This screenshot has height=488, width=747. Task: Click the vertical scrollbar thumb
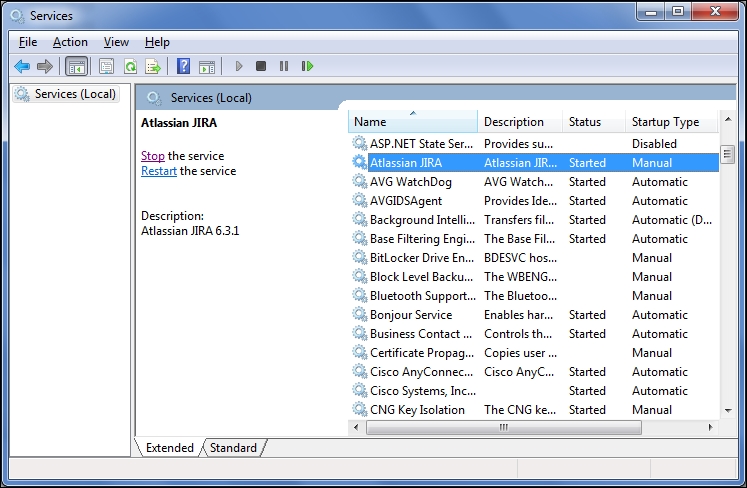pyautogui.click(x=727, y=154)
